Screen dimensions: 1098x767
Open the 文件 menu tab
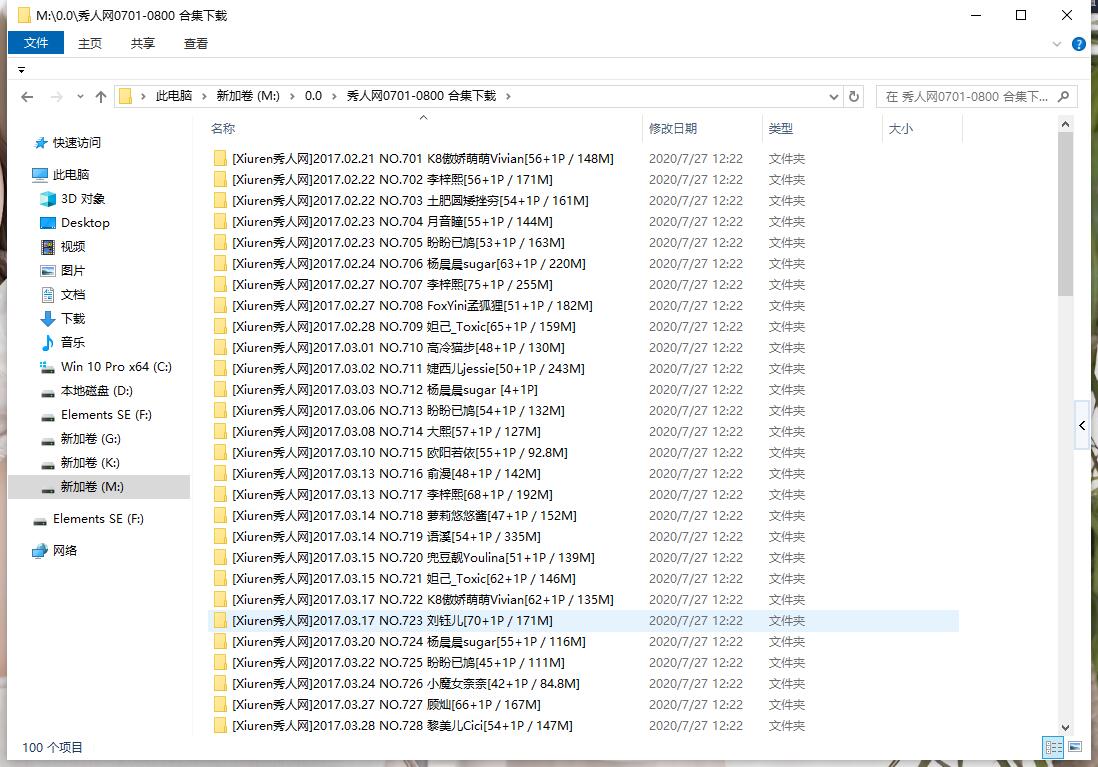[x=36, y=43]
